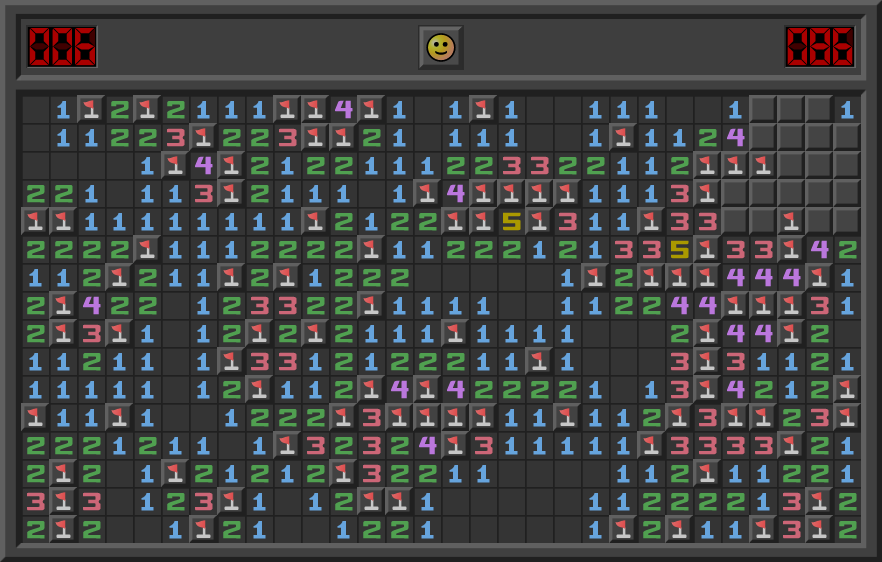Viewport: 882px width, 562px height.
Task: Click the flag with unrevealed tiles on both sides
Action: coord(792,221)
